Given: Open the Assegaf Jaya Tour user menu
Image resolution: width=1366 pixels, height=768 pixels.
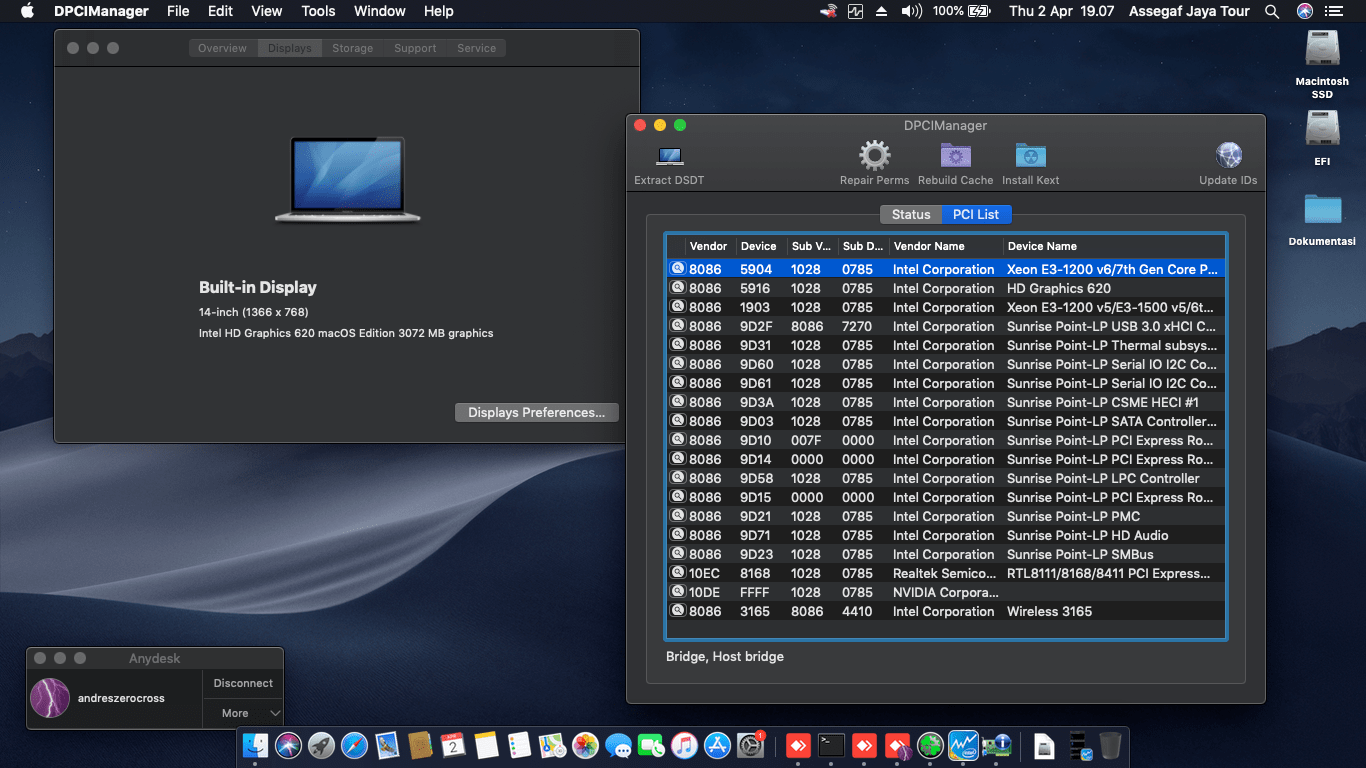Looking at the screenshot, I should click(x=1189, y=11).
